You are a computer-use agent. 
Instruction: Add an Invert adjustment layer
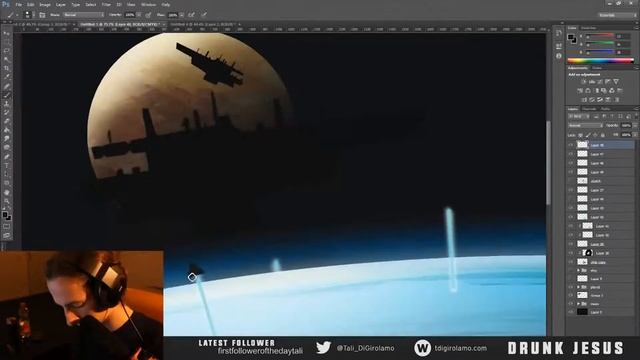pyautogui.click(x=584, y=100)
